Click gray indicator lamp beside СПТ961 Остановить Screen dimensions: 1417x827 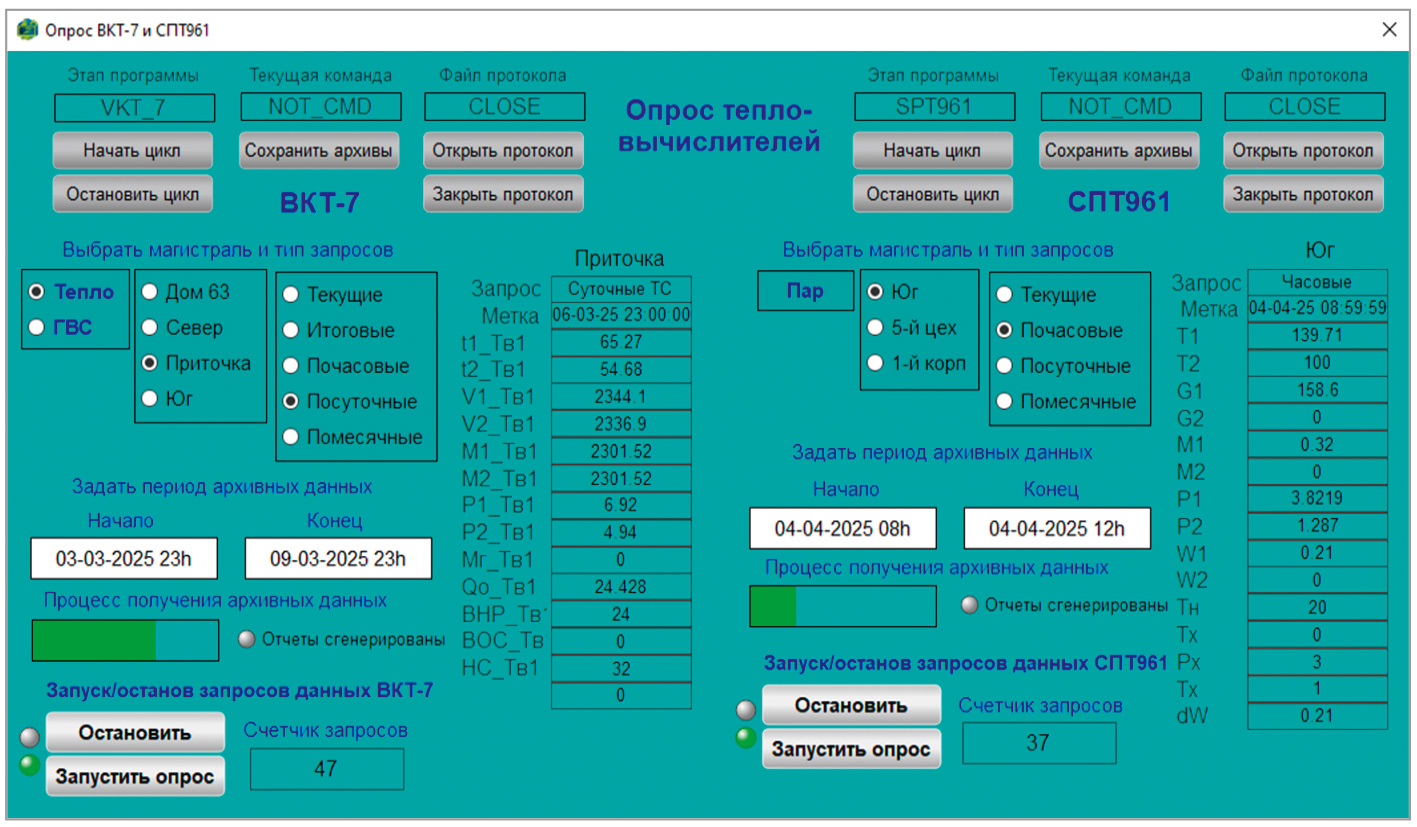pos(746,711)
